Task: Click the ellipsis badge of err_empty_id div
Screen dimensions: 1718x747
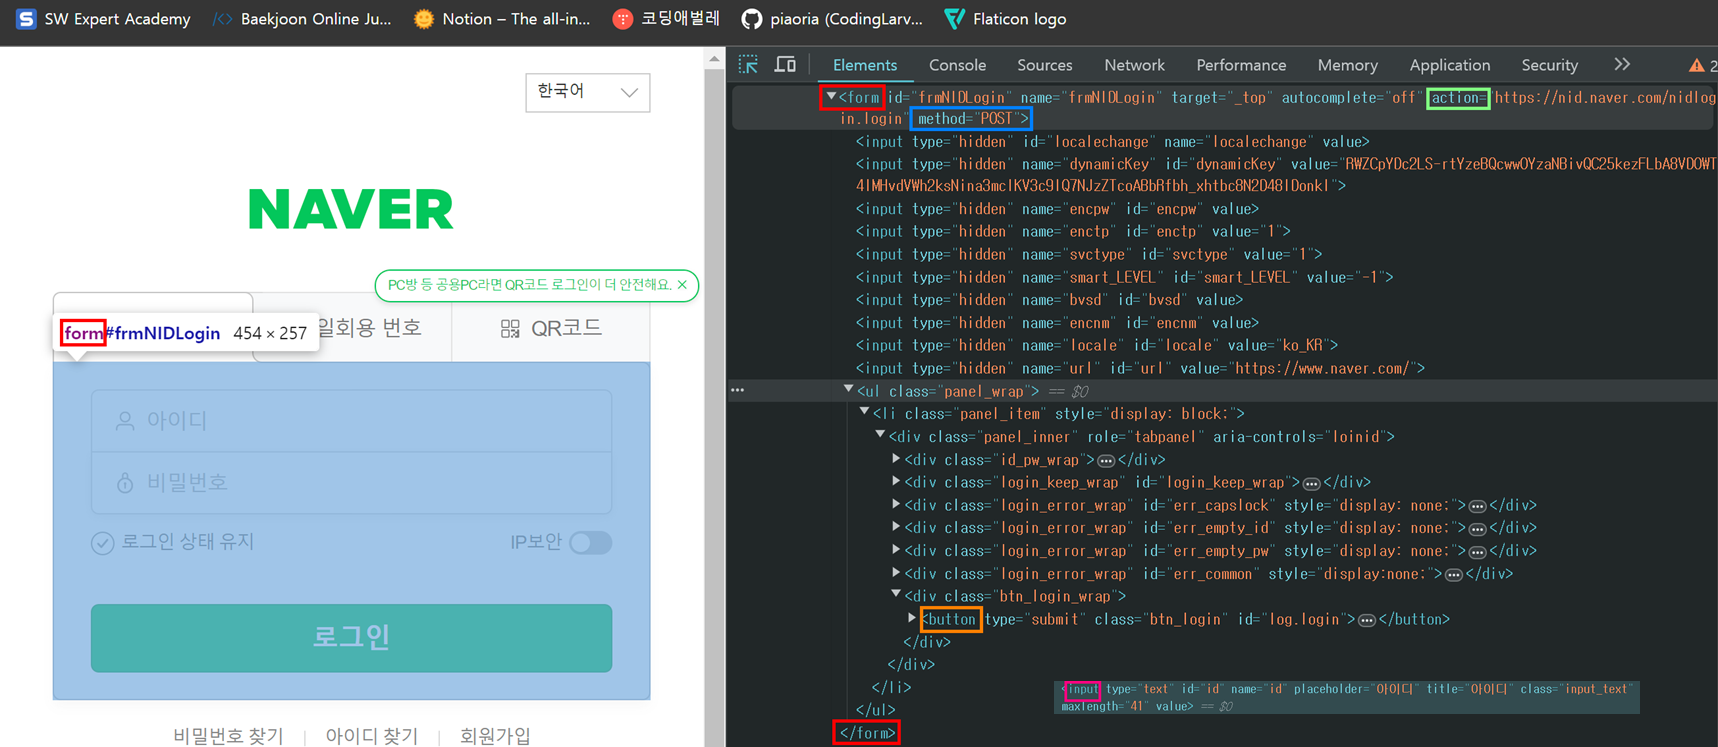Action: (1477, 528)
